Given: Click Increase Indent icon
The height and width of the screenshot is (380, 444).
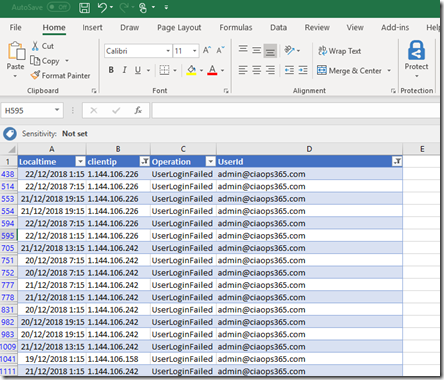Looking at the screenshot, I should pyautogui.click(x=303, y=70).
